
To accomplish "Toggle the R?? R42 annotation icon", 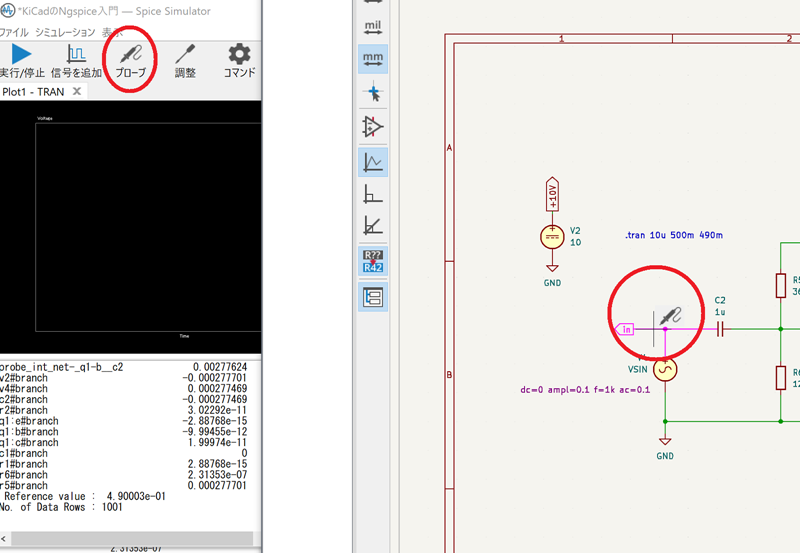I will coord(373,261).
